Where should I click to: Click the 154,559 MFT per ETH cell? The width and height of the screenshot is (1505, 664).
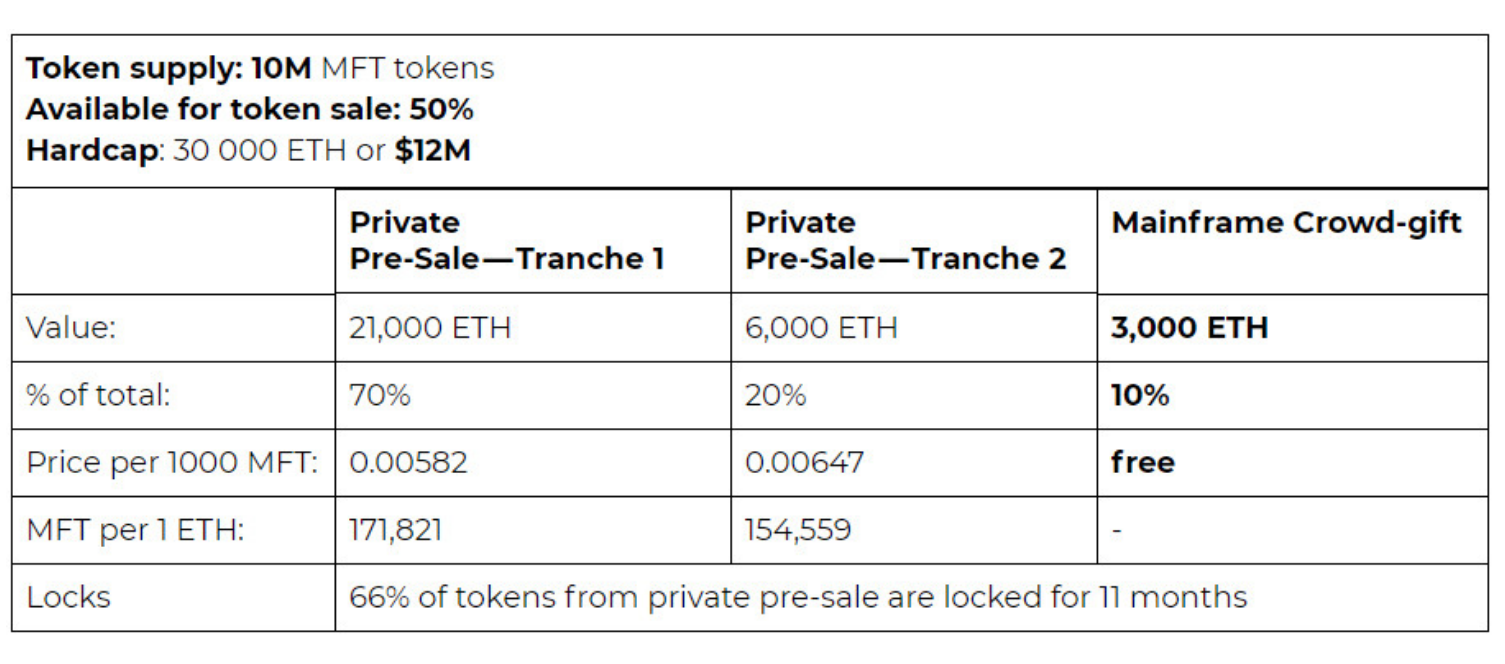click(x=798, y=529)
